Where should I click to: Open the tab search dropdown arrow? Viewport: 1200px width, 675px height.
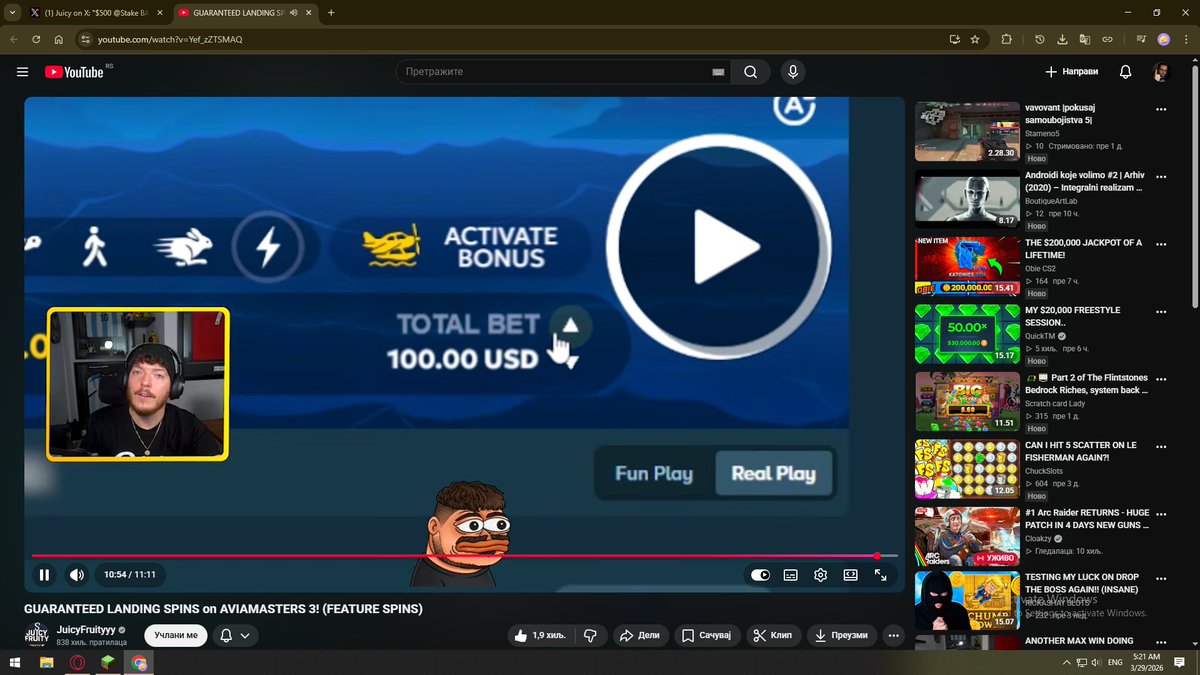pos(10,13)
